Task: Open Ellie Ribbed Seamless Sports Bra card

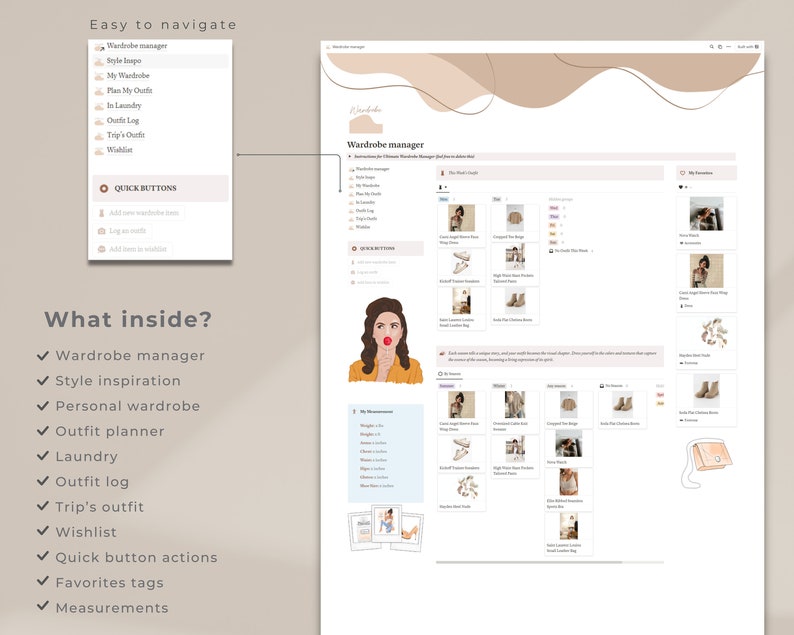Action: [x=569, y=489]
